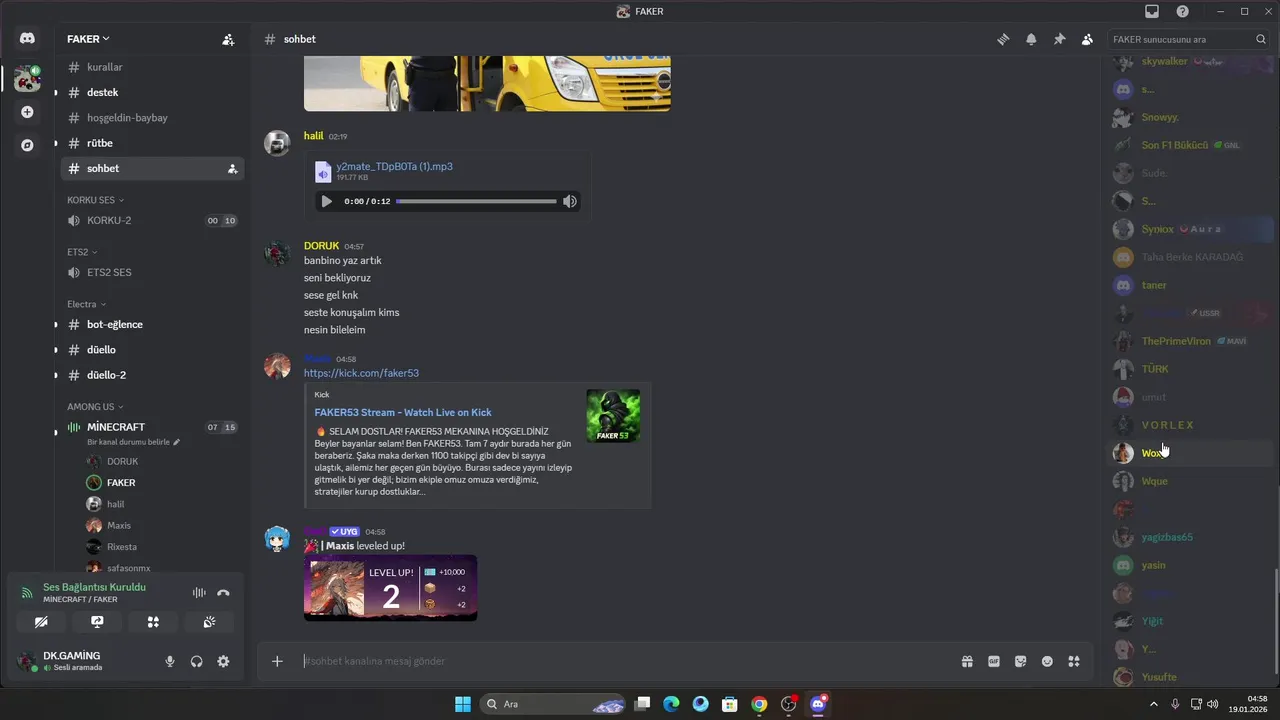The height and width of the screenshot is (720, 1280).
Task: Join the ETS2 SES voice channel
Action: tap(152, 272)
